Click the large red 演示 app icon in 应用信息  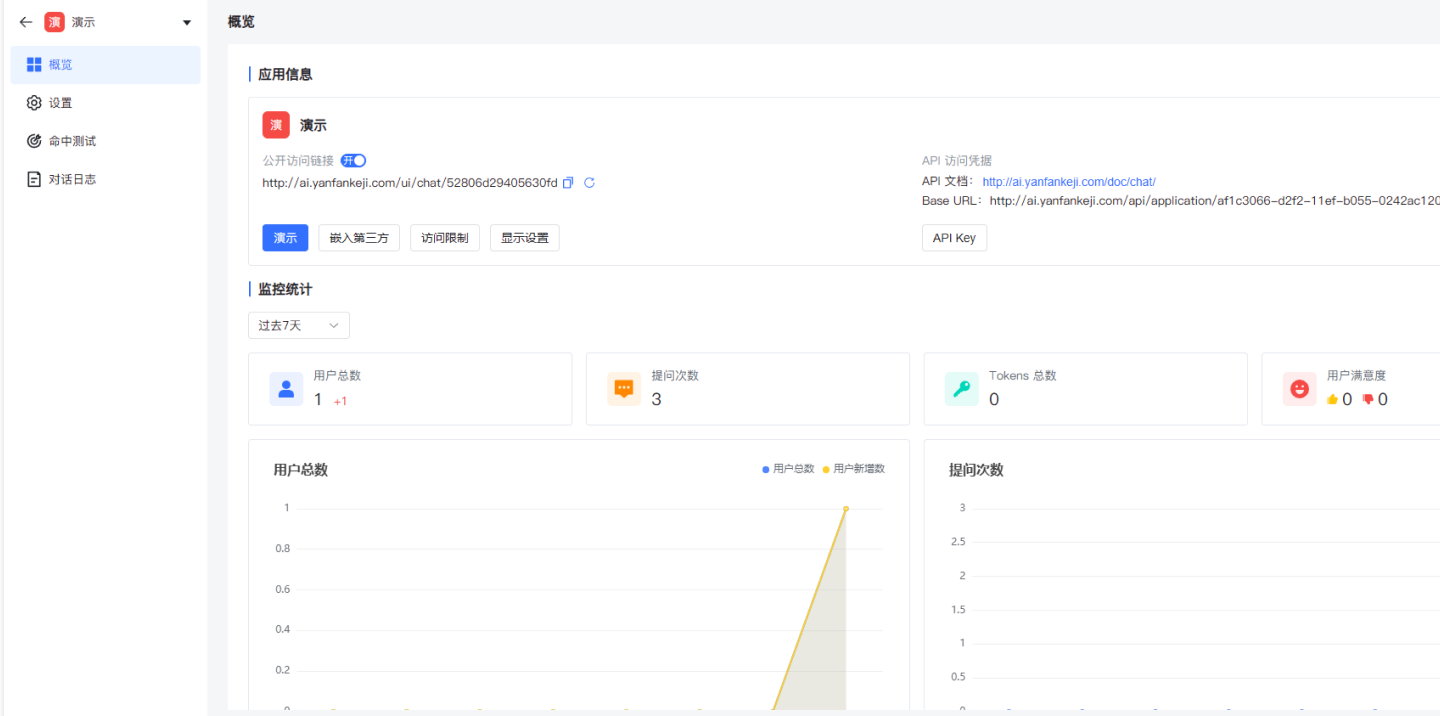(276, 125)
